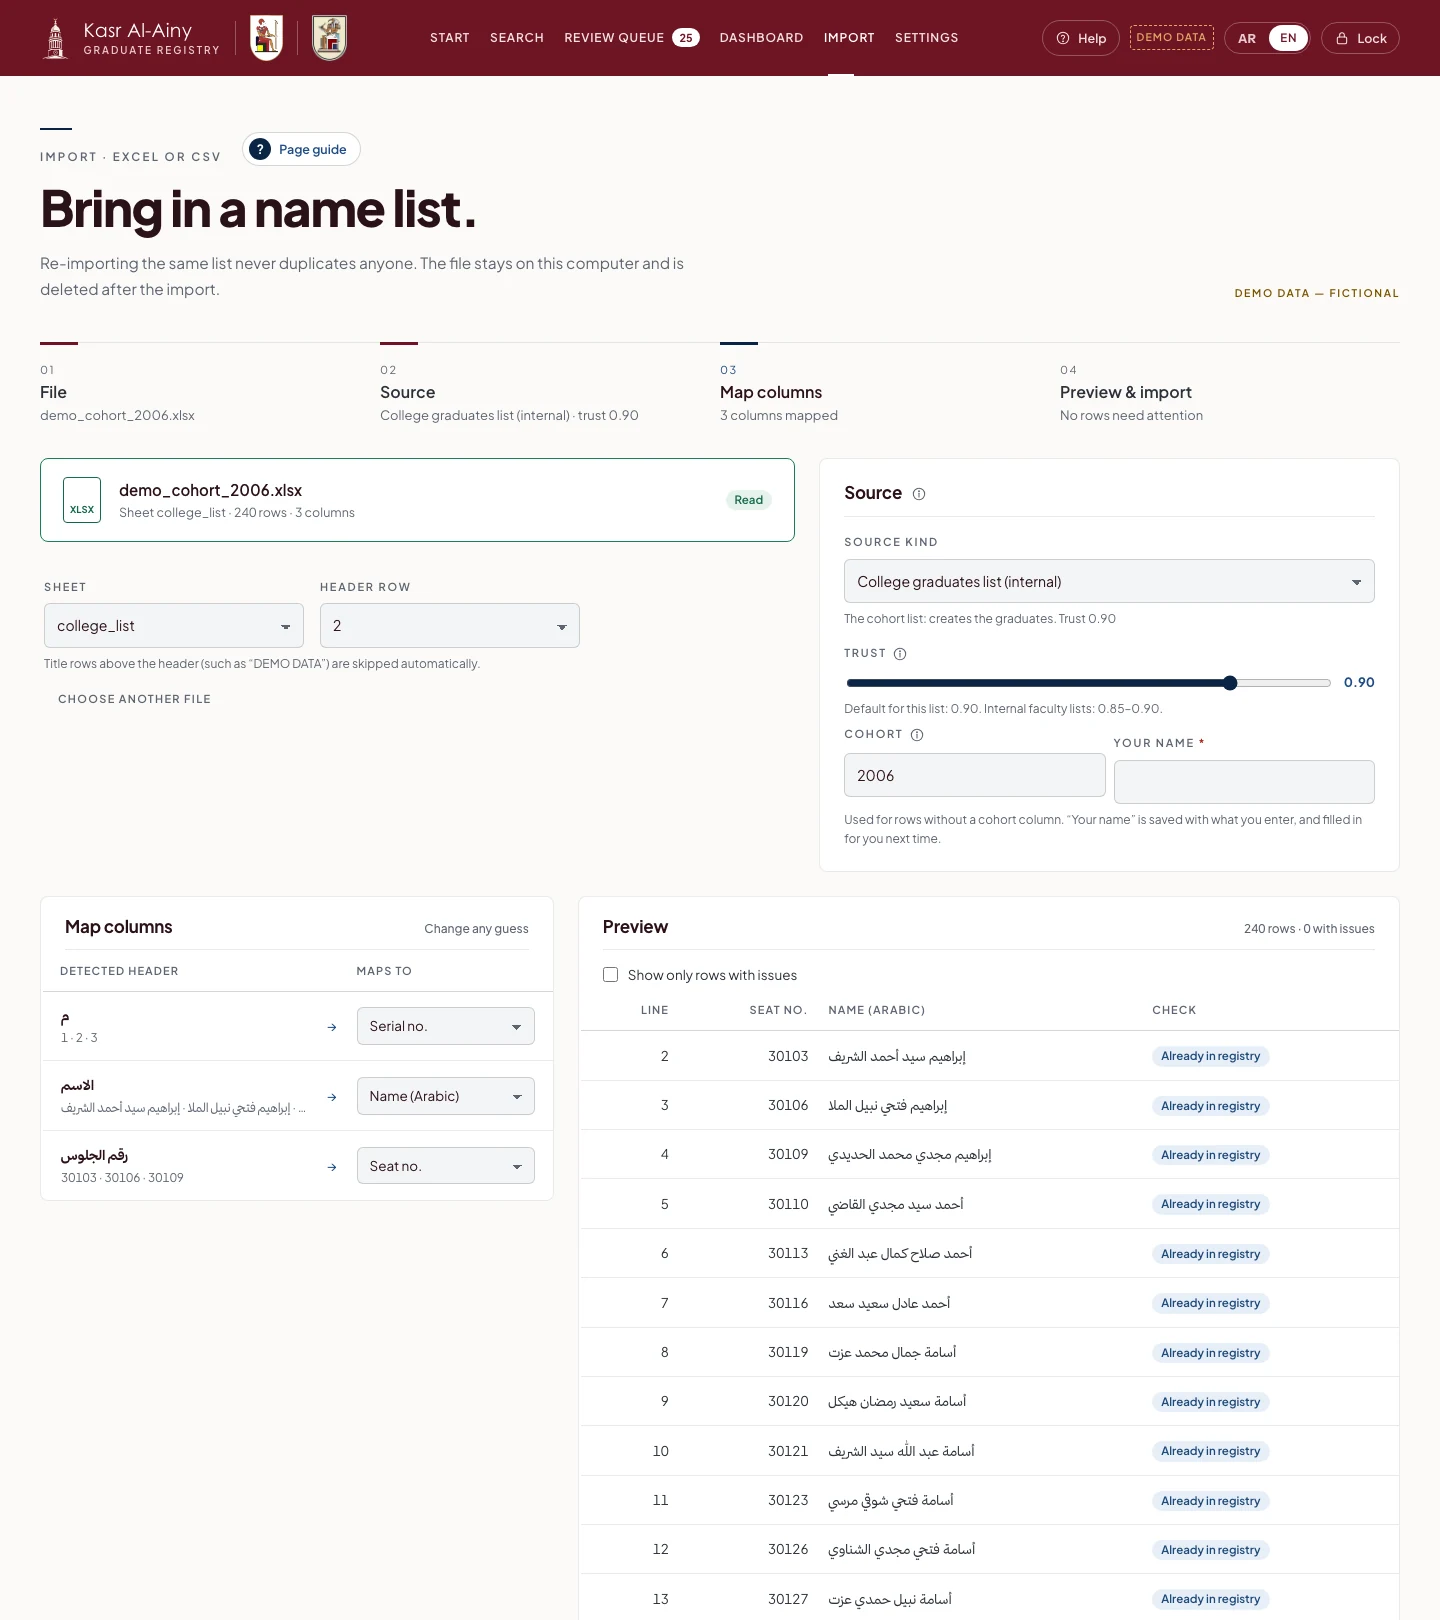Viewport: 1440px width, 1620px height.
Task: Open the Dashboard nav item
Action: (762, 38)
